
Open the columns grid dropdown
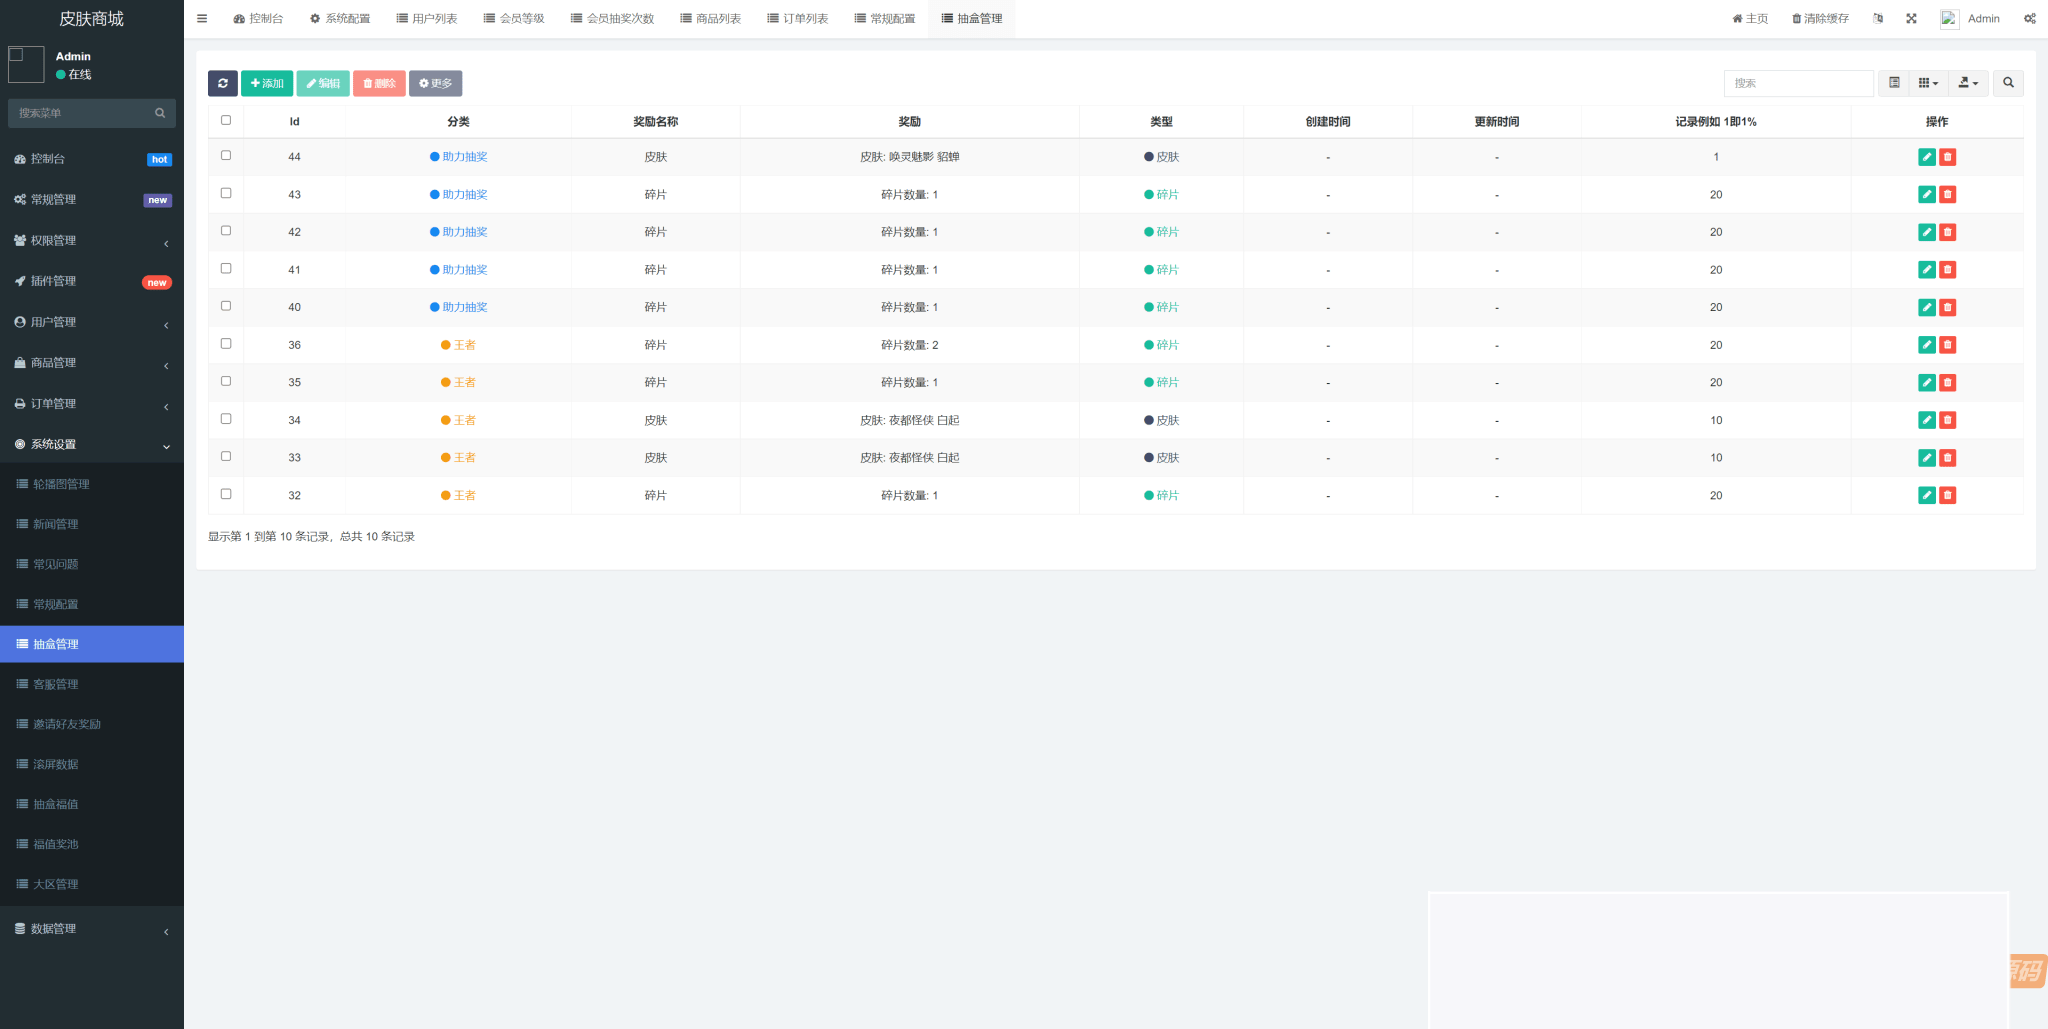pyautogui.click(x=1928, y=83)
